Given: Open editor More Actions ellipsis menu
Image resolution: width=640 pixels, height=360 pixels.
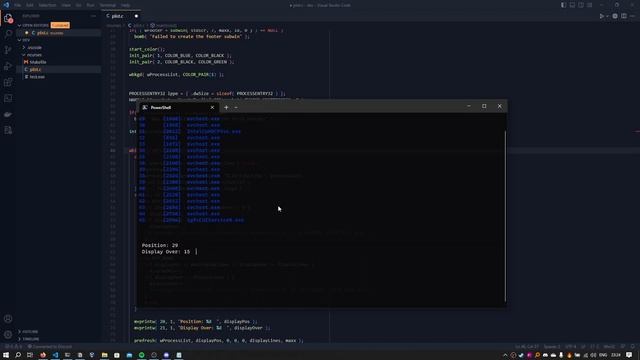Looking at the screenshot, I should [632, 16].
